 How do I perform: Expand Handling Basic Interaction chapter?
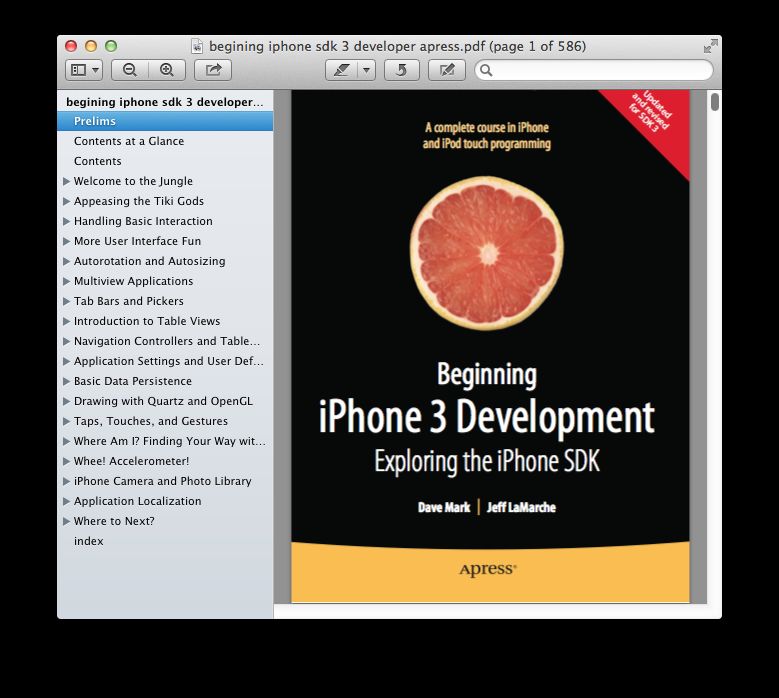(x=66, y=221)
